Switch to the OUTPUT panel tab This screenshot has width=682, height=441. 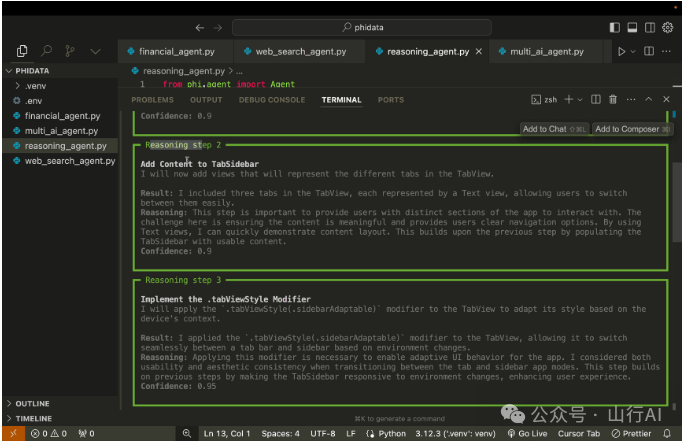click(206, 100)
